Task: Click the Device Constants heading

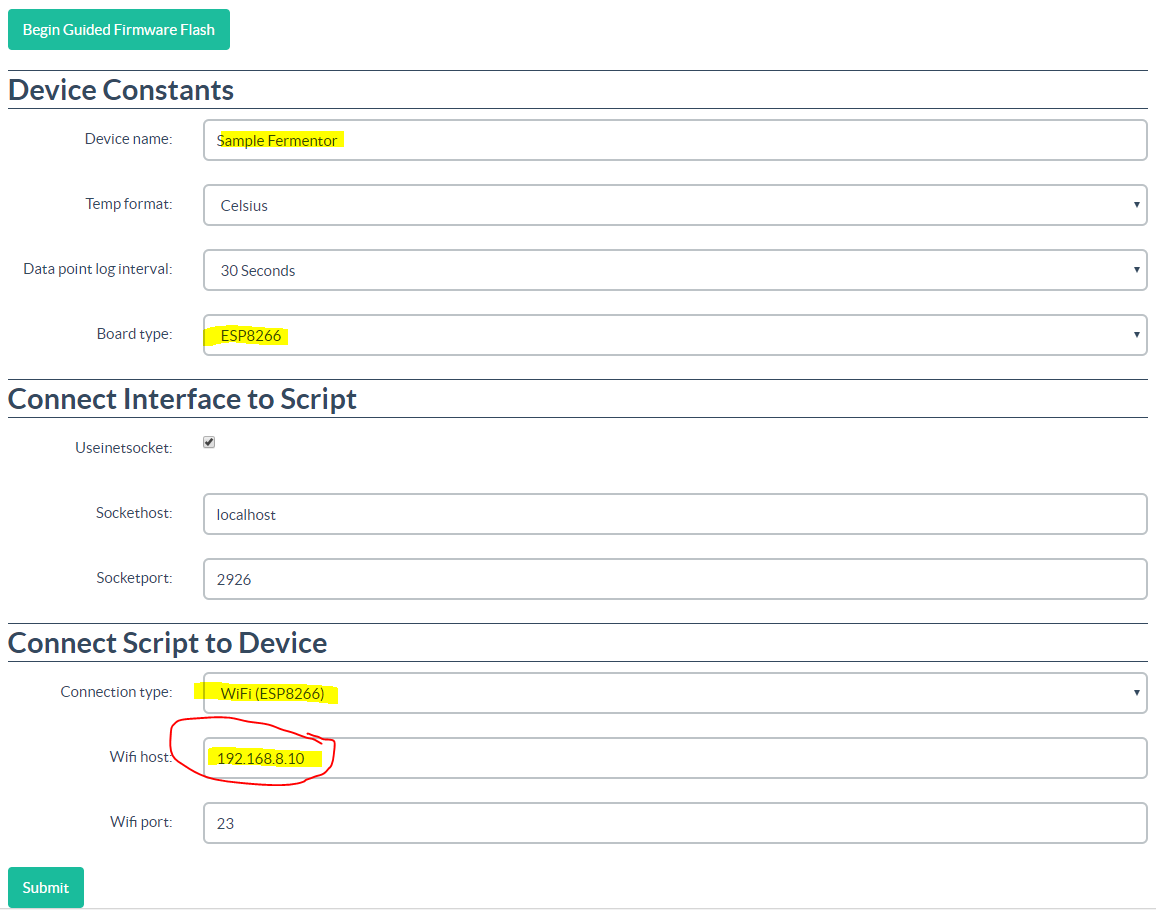Action: [x=121, y=90]
